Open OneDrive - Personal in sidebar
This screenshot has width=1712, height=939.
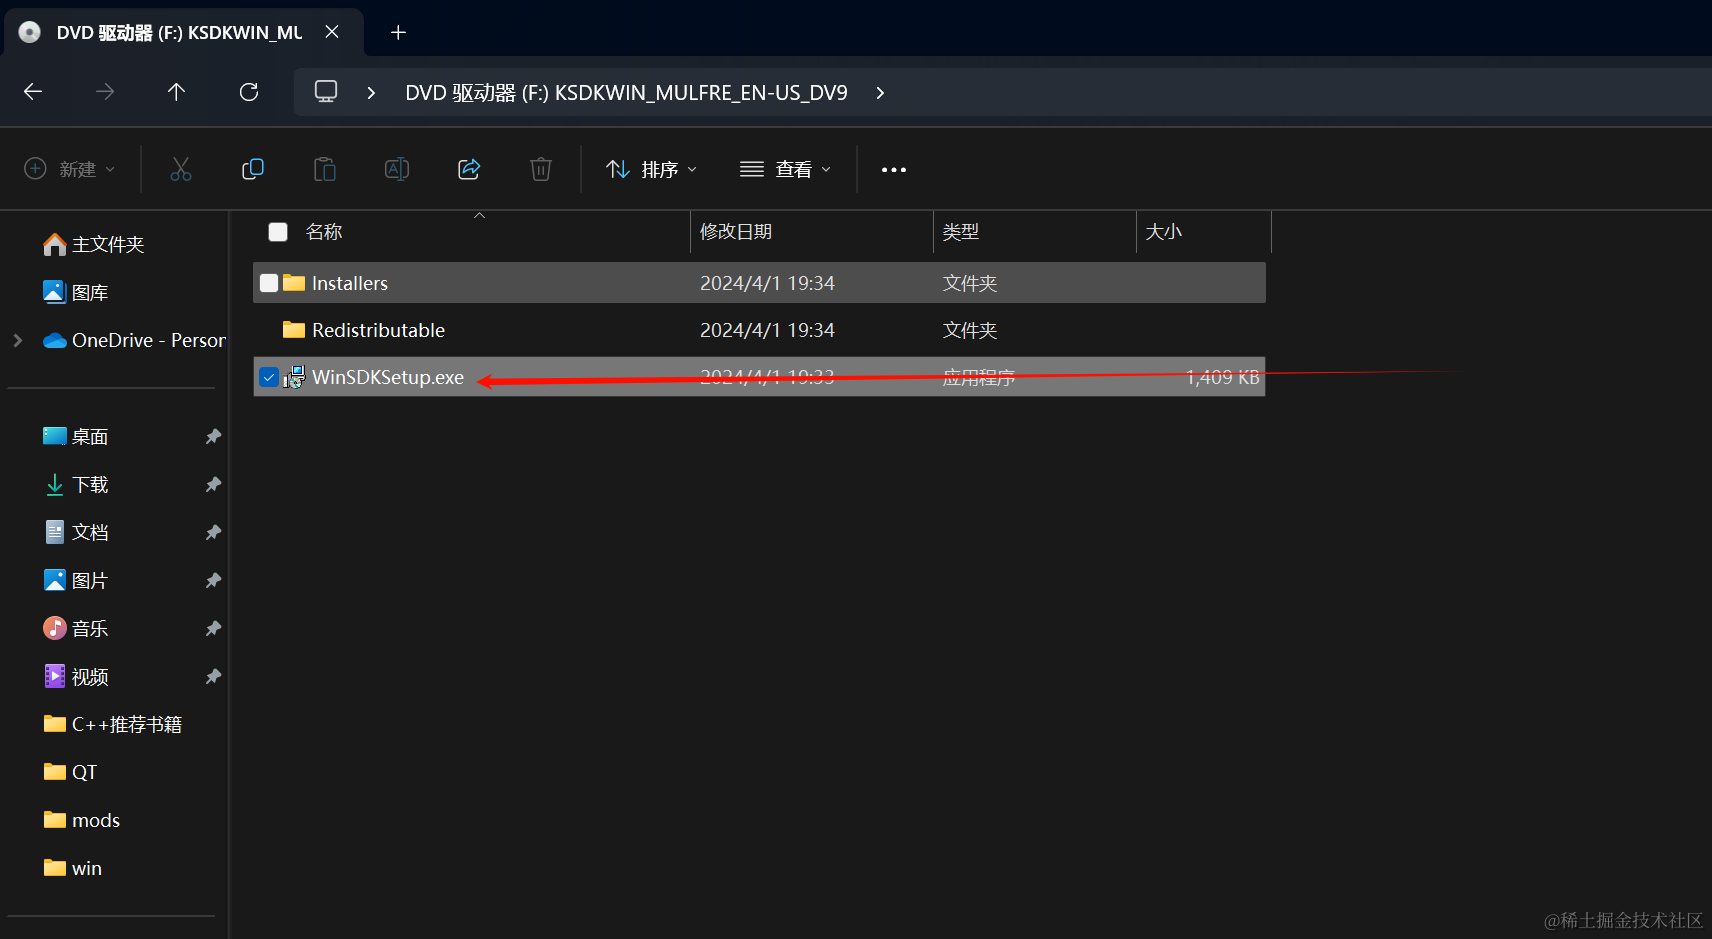[x=134, y=340]
